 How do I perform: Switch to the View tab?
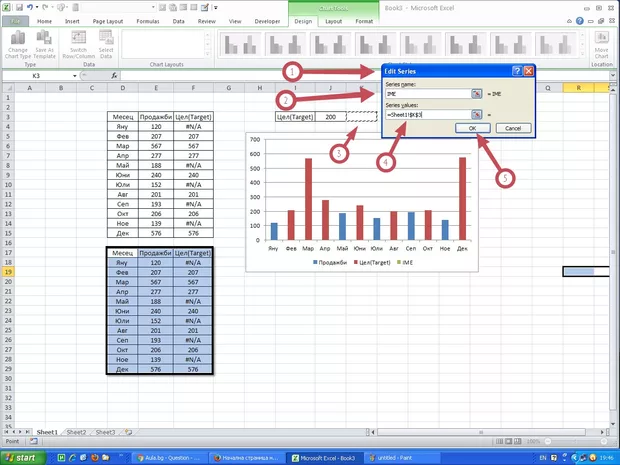235,21
